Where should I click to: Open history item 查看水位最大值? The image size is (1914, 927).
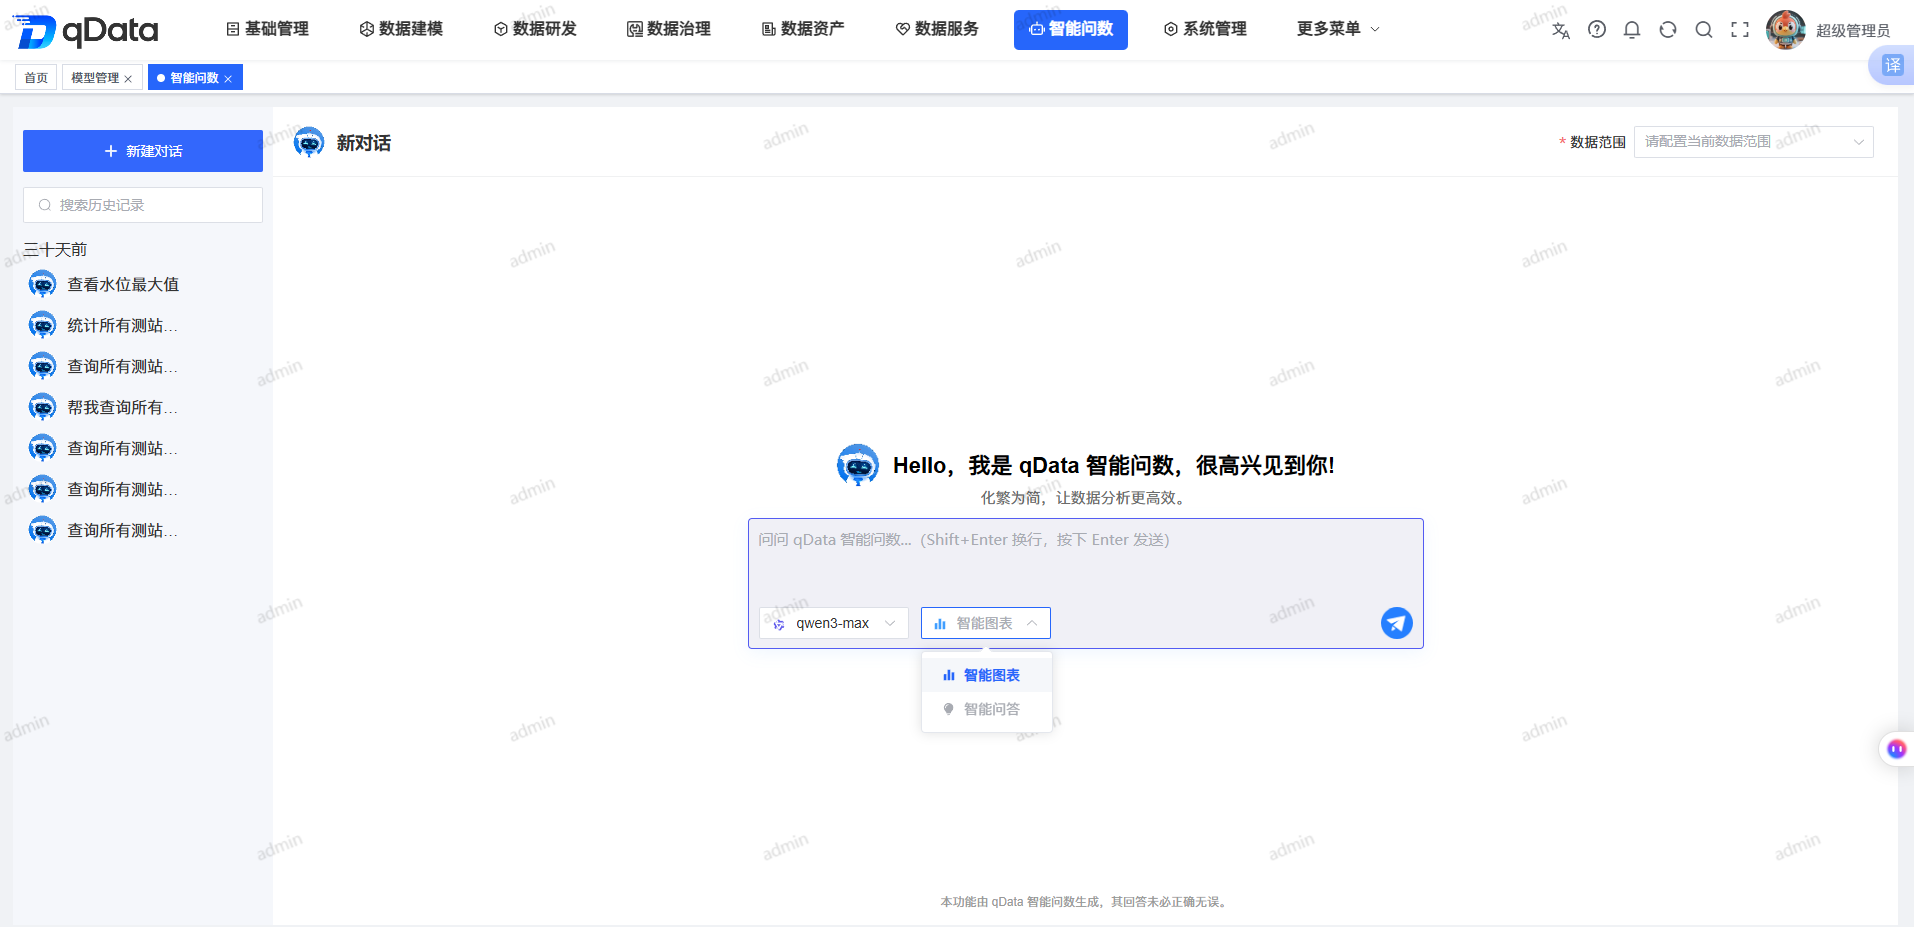(123, 285)
